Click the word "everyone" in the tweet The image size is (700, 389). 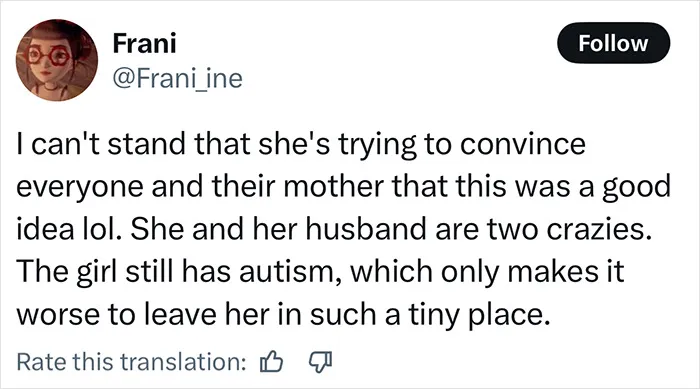79,188
